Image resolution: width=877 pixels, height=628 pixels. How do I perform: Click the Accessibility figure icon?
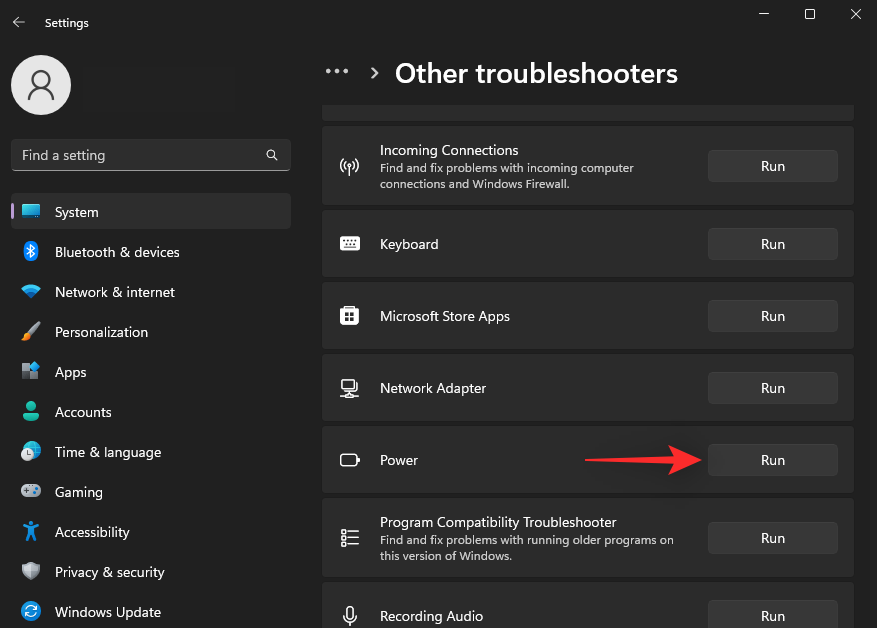point(31,532)
